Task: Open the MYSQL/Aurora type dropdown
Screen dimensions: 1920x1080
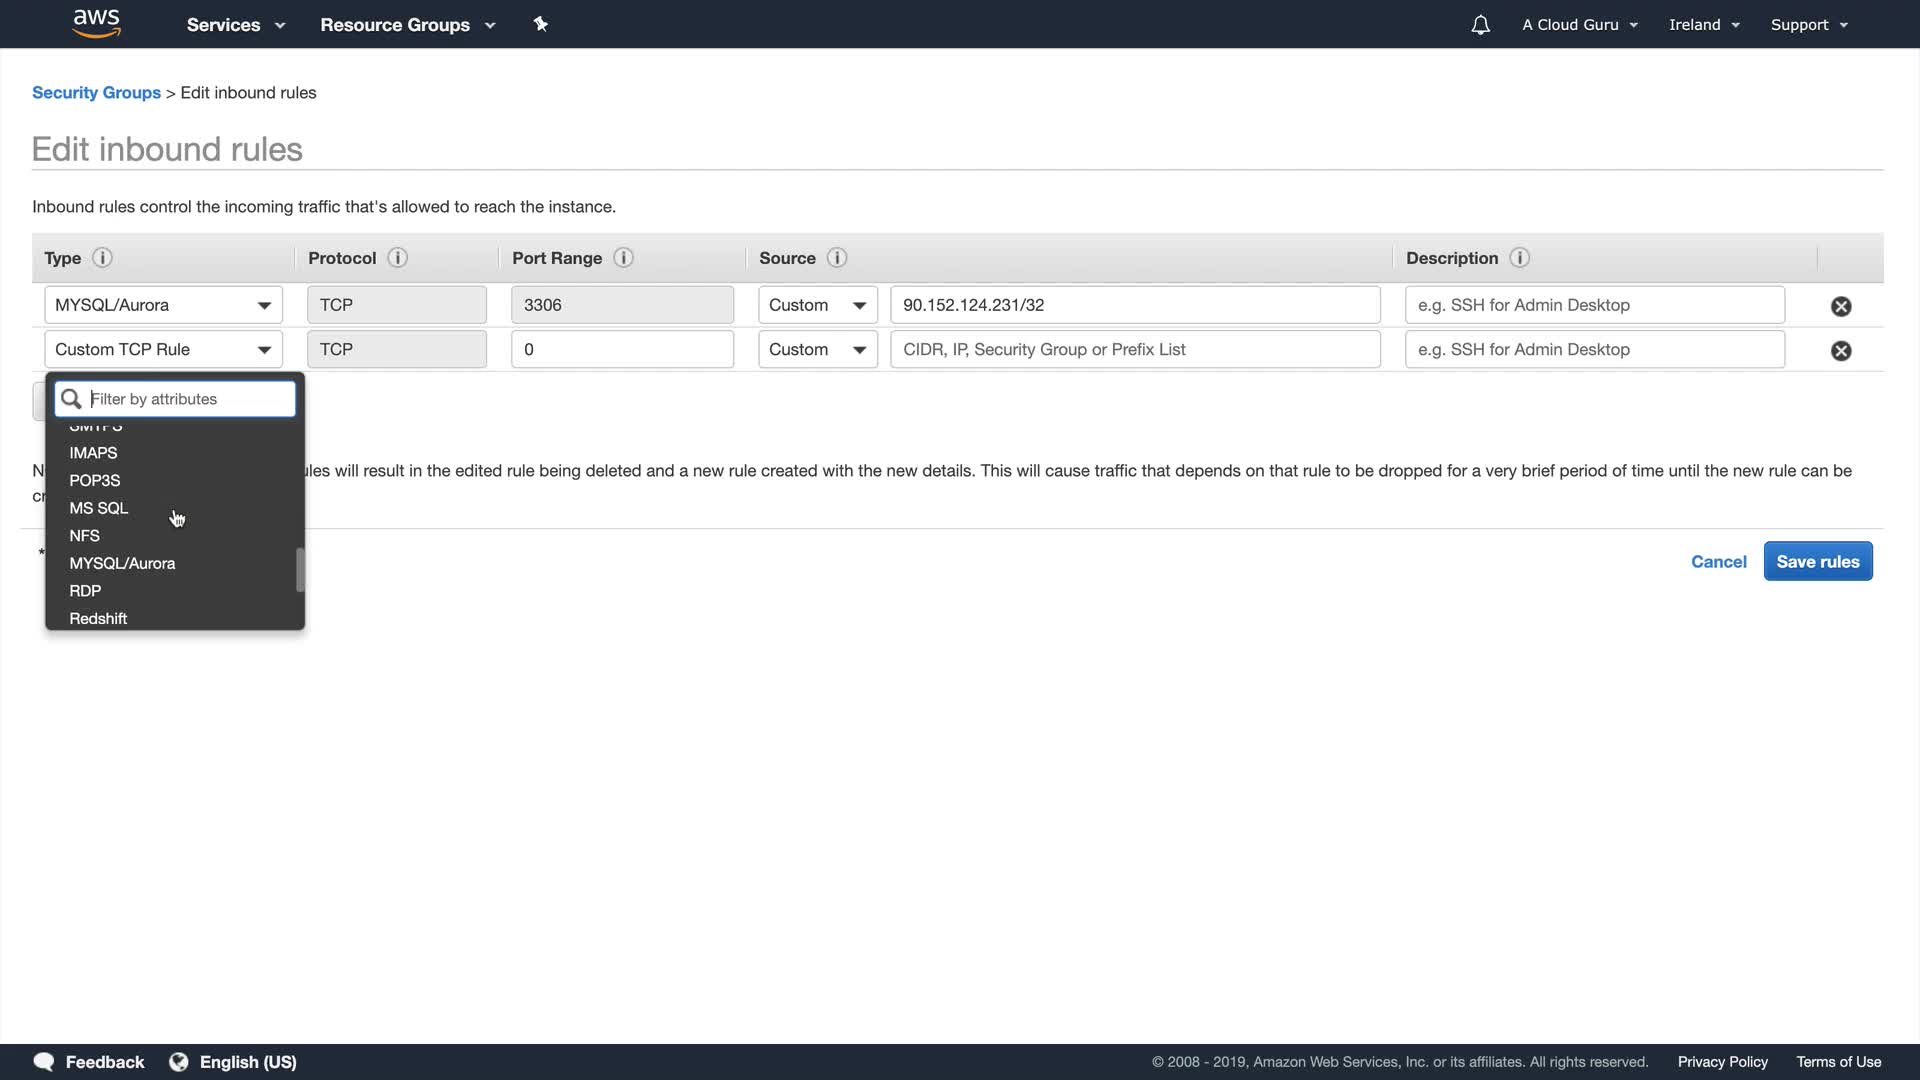Action: [163, 305]
